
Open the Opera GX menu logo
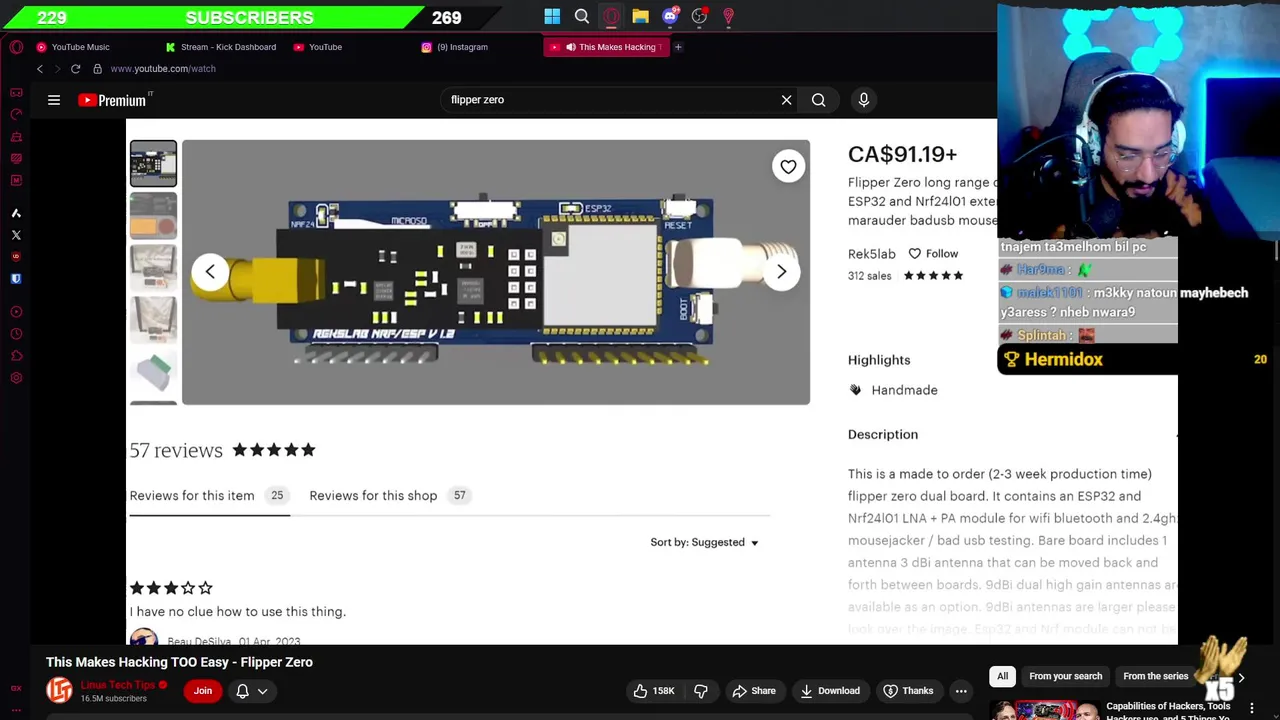coord(16,47)
